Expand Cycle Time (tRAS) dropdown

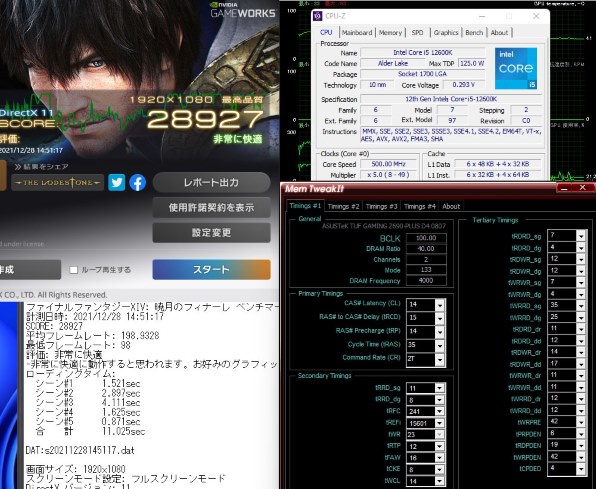pyautogui.click(x=440, y=345)
